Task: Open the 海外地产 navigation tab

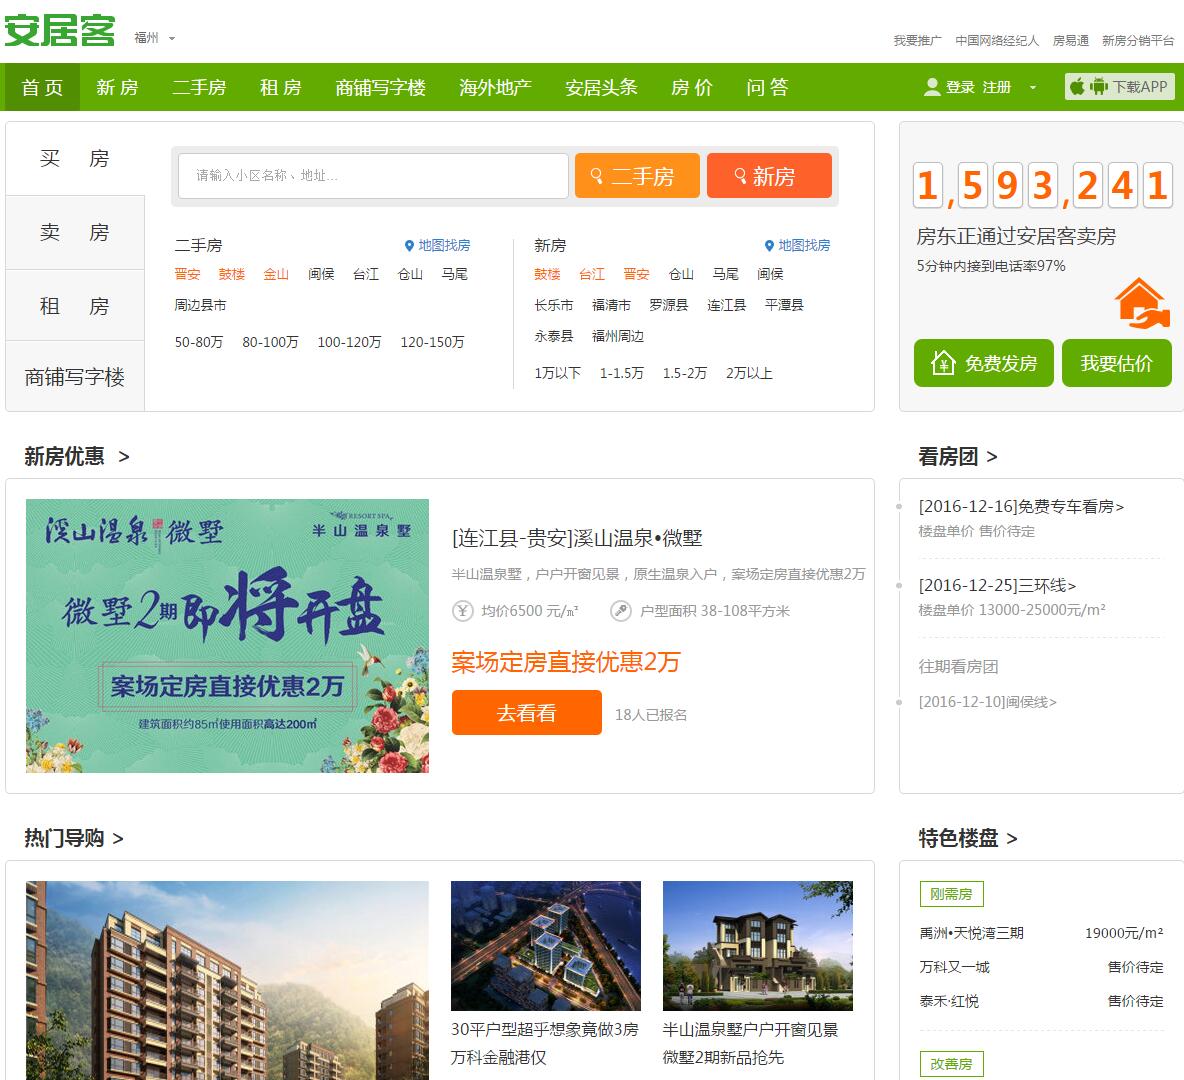Action: tap(495, 88)
